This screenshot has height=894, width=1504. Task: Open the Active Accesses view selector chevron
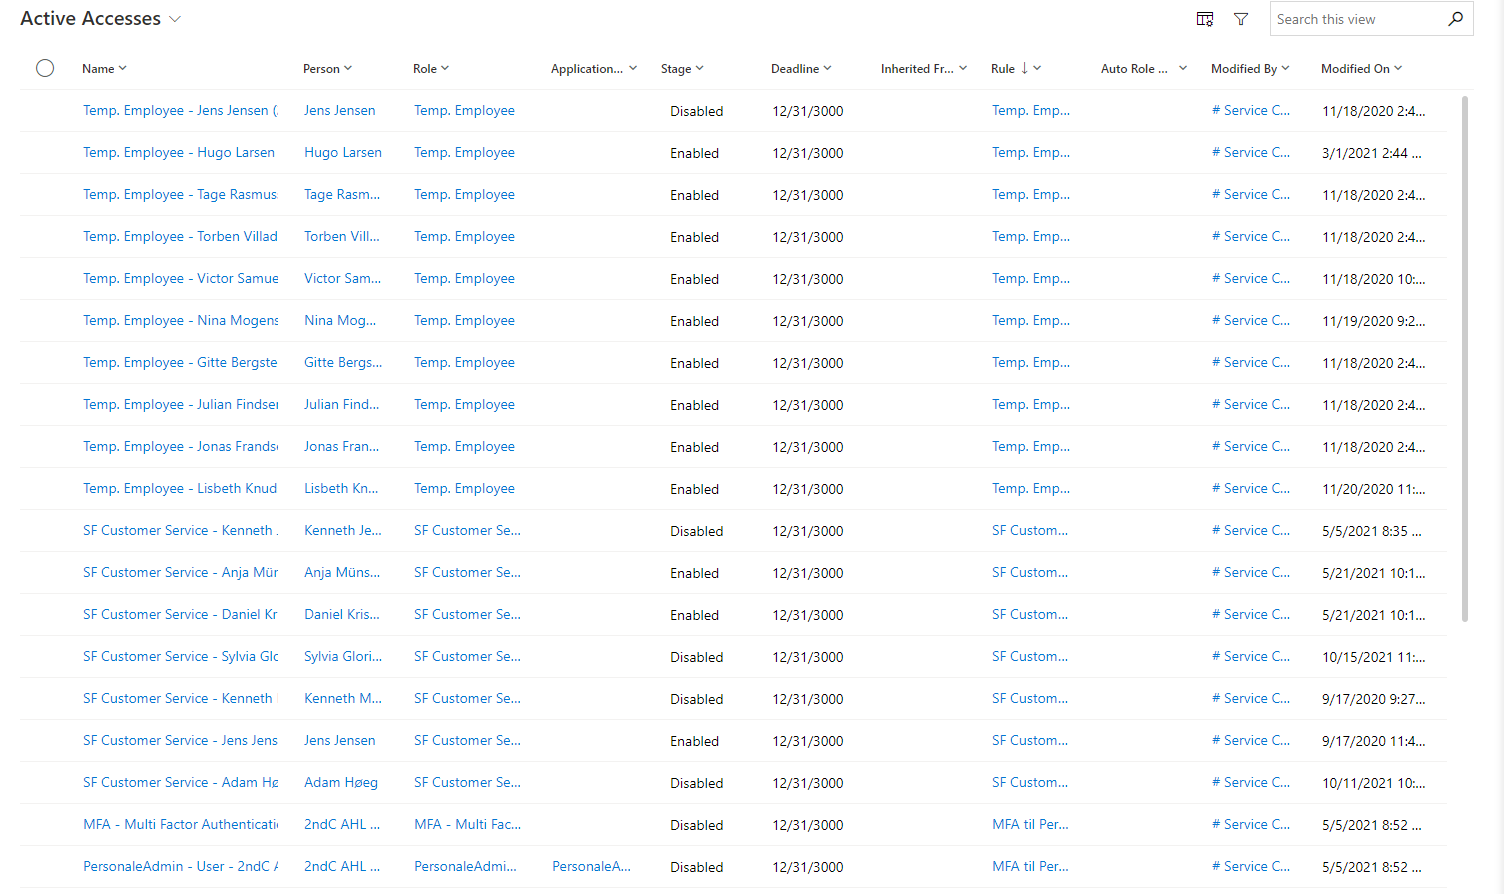point(175,19)
